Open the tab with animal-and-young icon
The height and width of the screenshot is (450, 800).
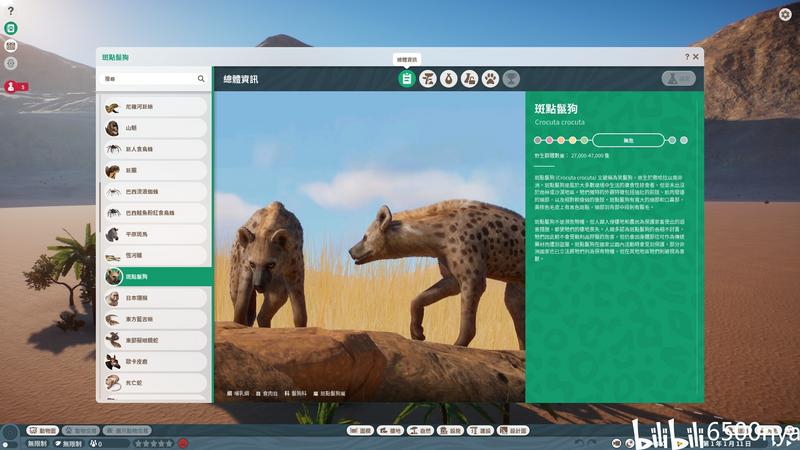(x=469, y=79)
